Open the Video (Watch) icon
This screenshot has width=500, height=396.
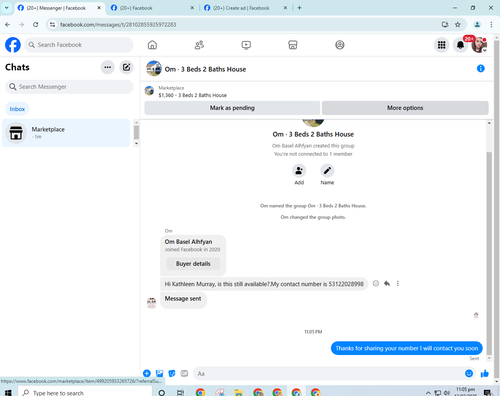click(x=246, y=45)
